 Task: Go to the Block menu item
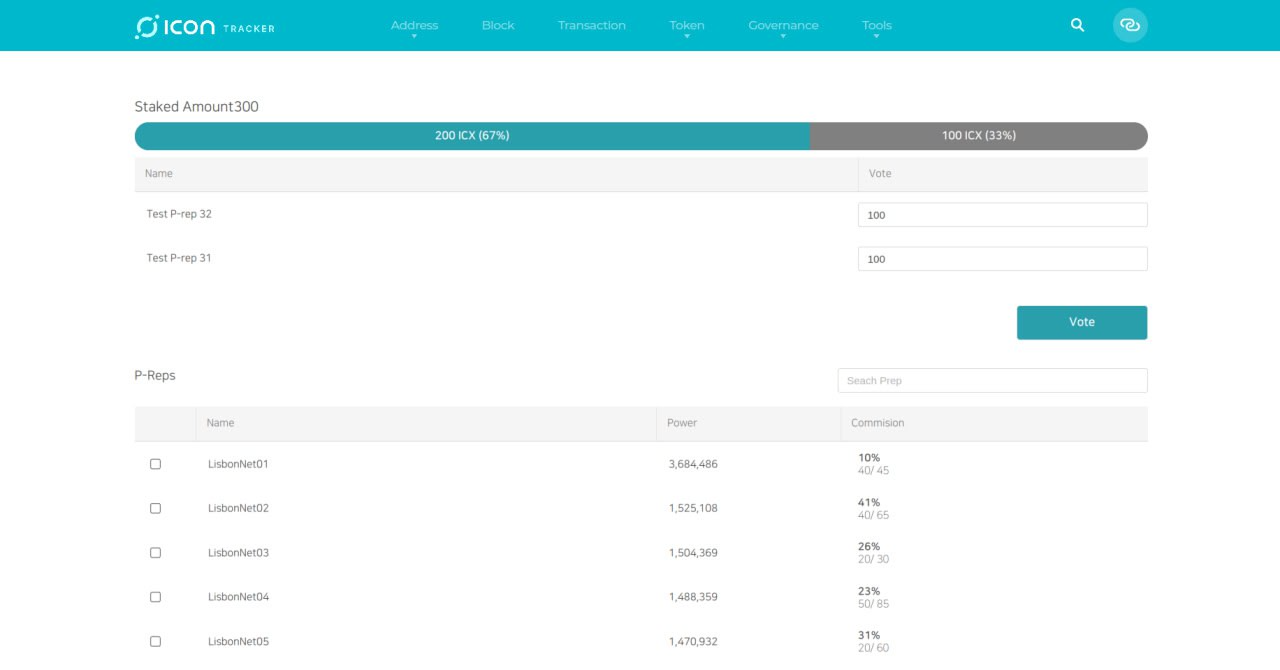pyautogui.click(x=498, y=26)
